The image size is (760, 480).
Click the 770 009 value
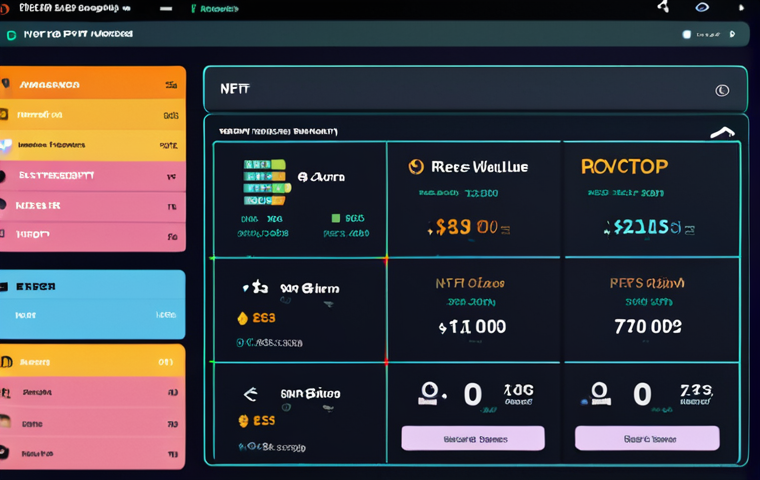648,326
